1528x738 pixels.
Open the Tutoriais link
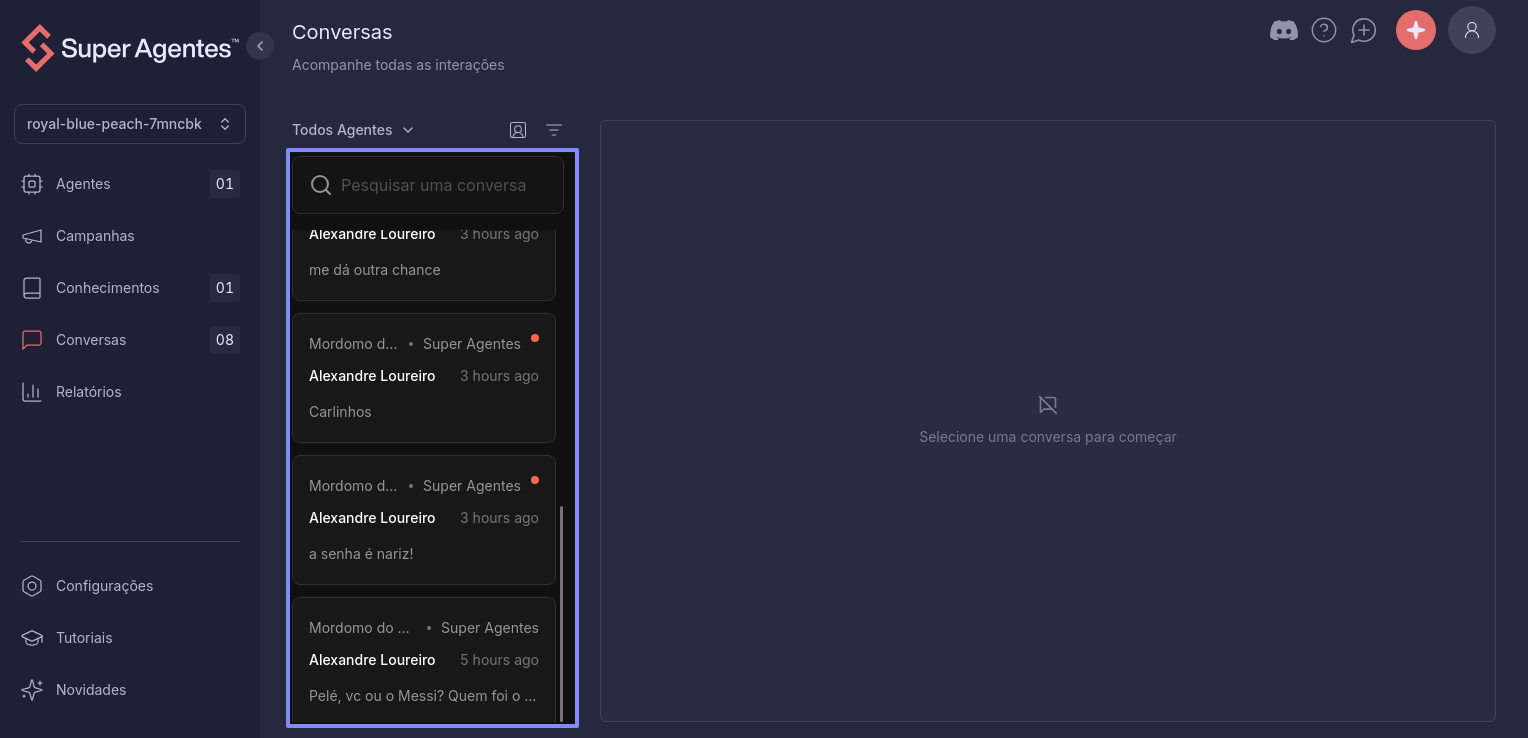[130, 638]
